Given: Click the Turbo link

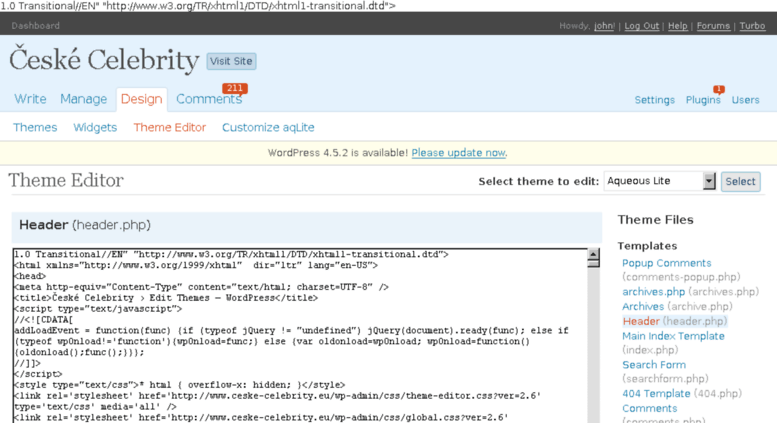Looking at the screenshot, I should coord(752,26).
